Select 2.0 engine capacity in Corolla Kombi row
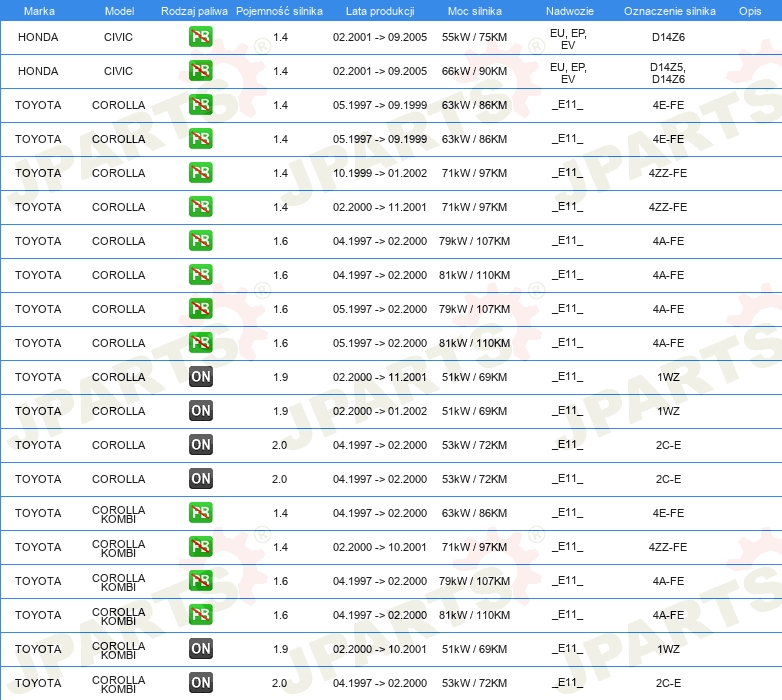This screenshot has height=700, width=782. pos(279,683)
